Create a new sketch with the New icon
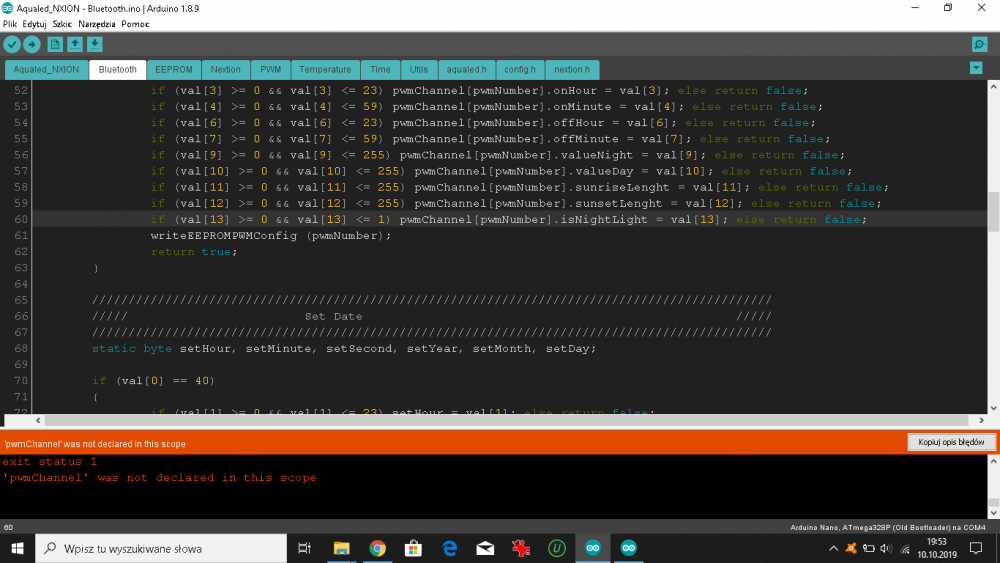1000x563 pixels. (x=54, y=44)
